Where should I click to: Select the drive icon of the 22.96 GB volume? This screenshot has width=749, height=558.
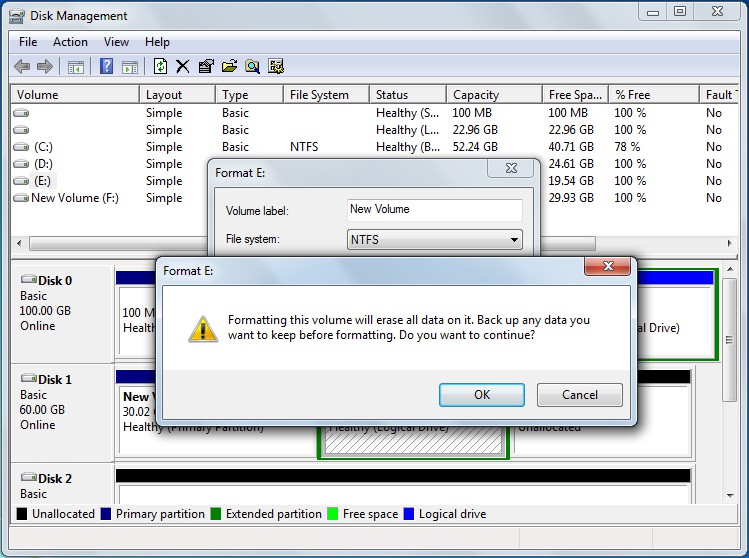pos(21,130)
